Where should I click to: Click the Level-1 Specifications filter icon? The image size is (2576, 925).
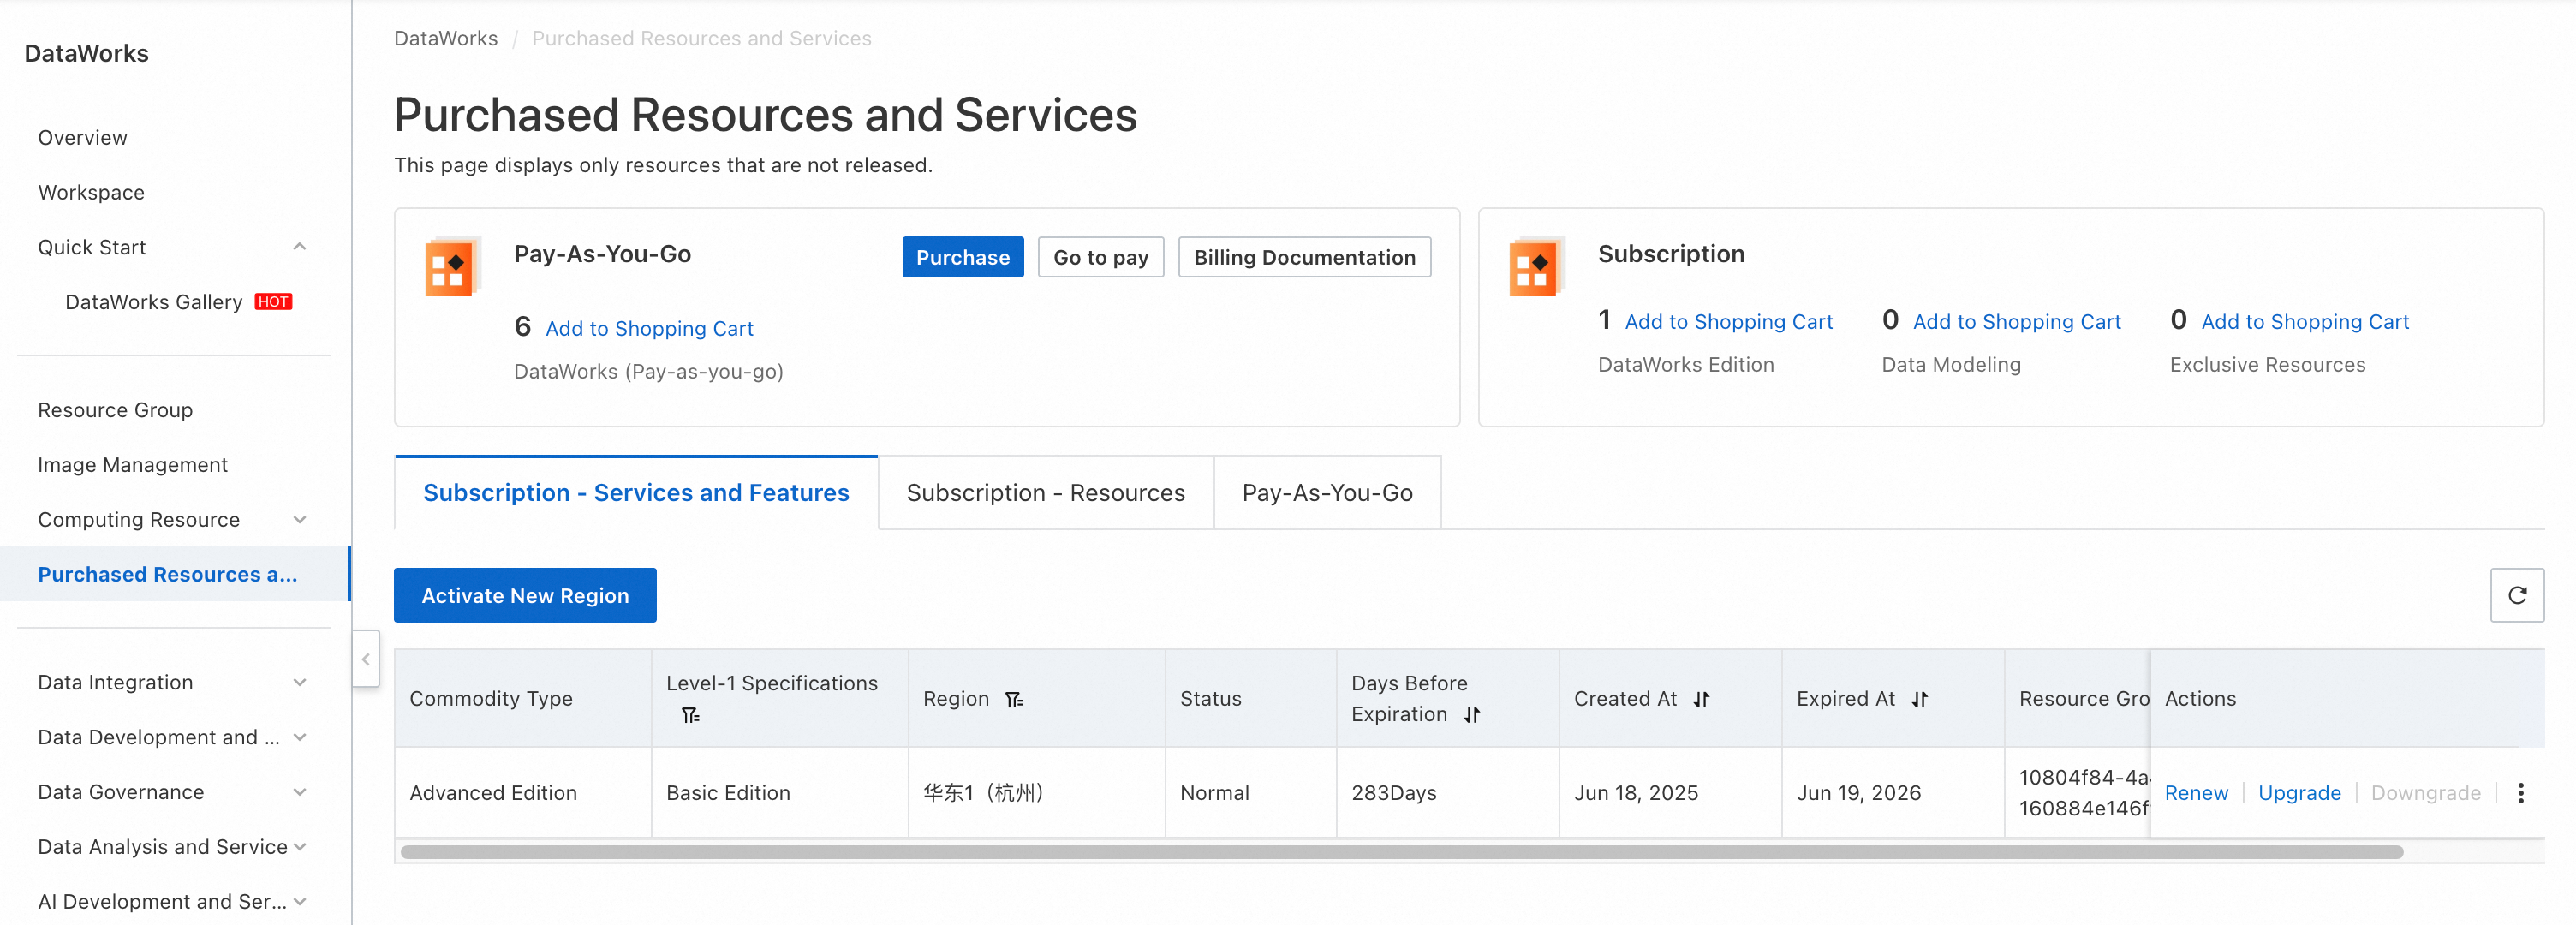(690, 715)
